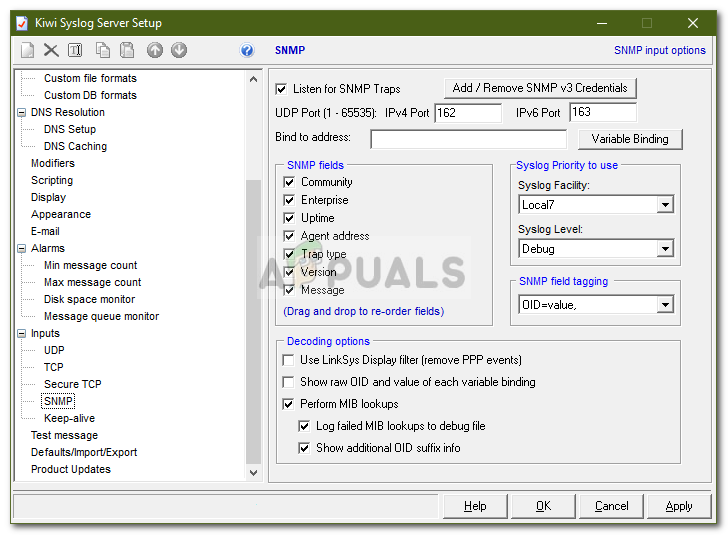Click the Variable Binding button

[630, 139]
